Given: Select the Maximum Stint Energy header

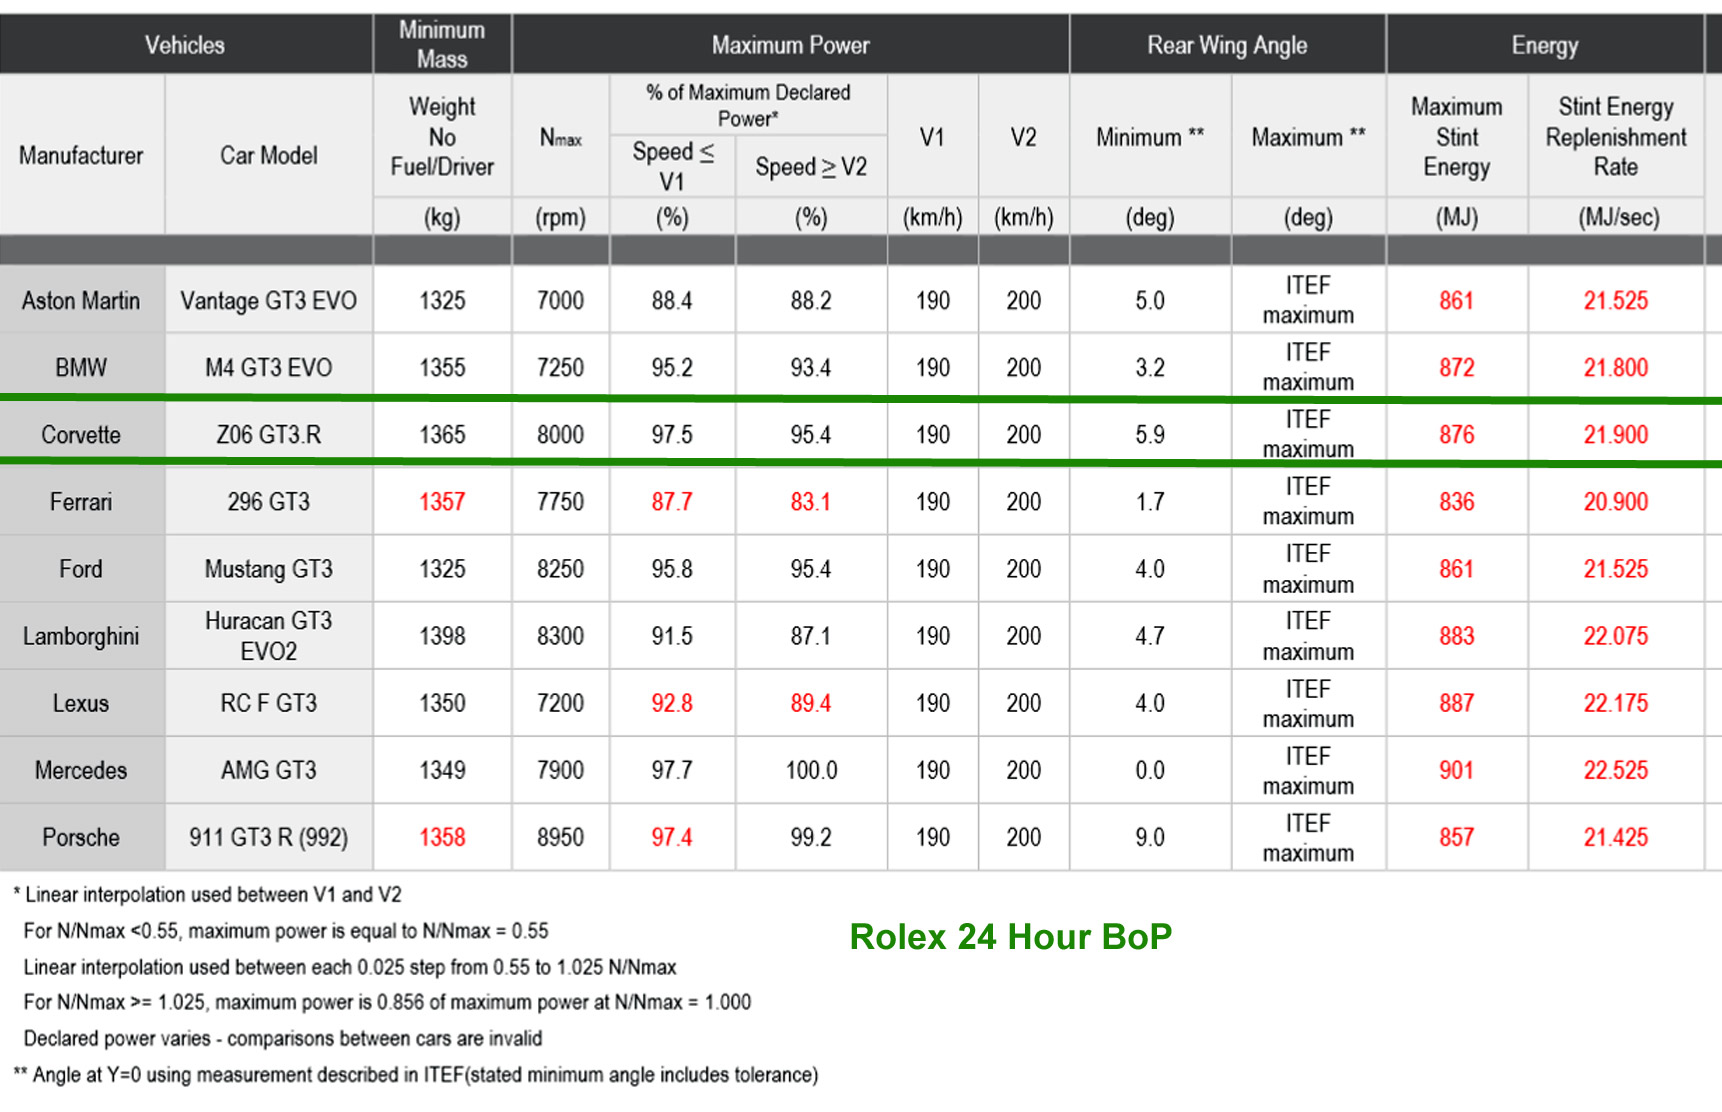Looking at the screenshot, I should coord(1456,137).
